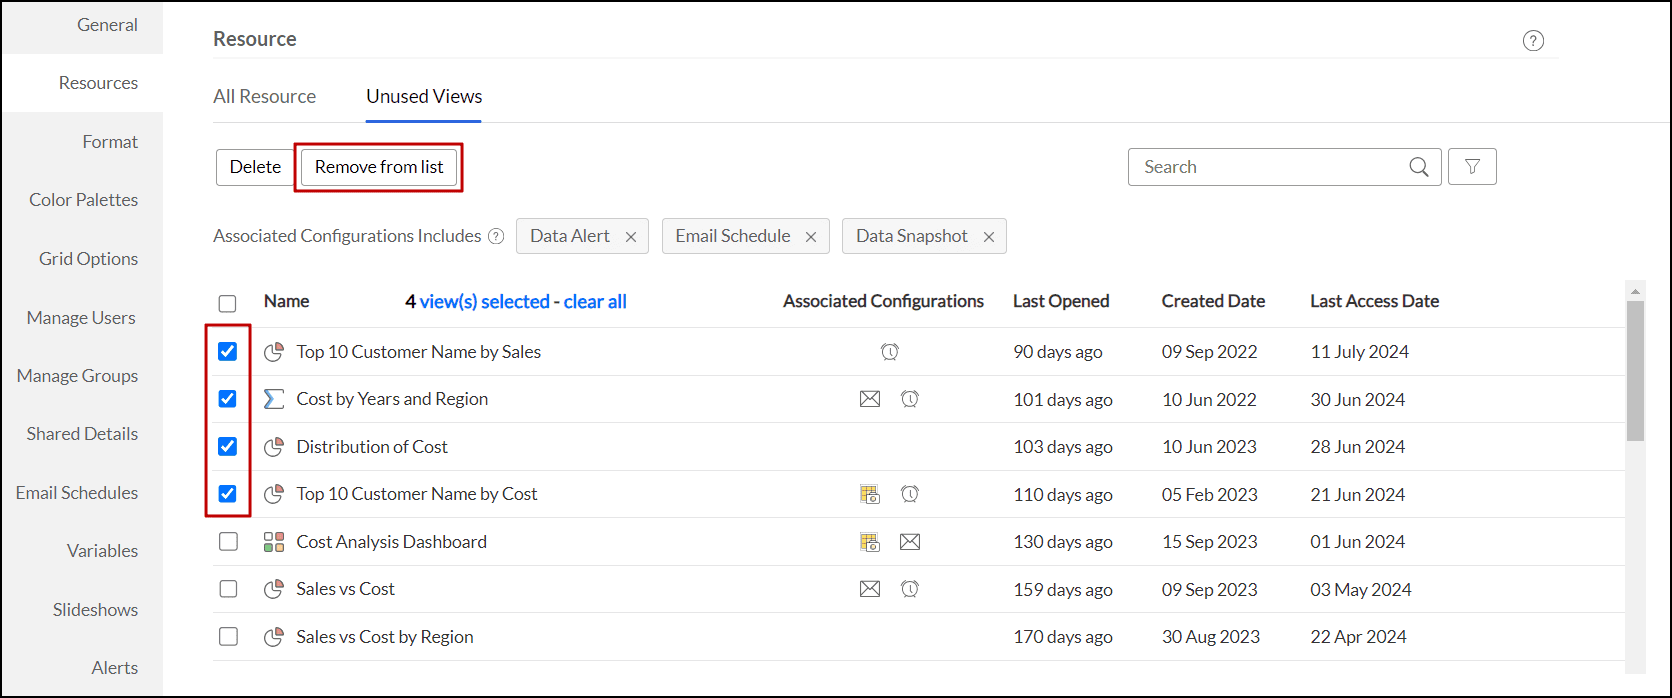Check the Sales vs Cost by Region checkbox
The height and width of the screenshot is (698, 1672).
[228, 637]
